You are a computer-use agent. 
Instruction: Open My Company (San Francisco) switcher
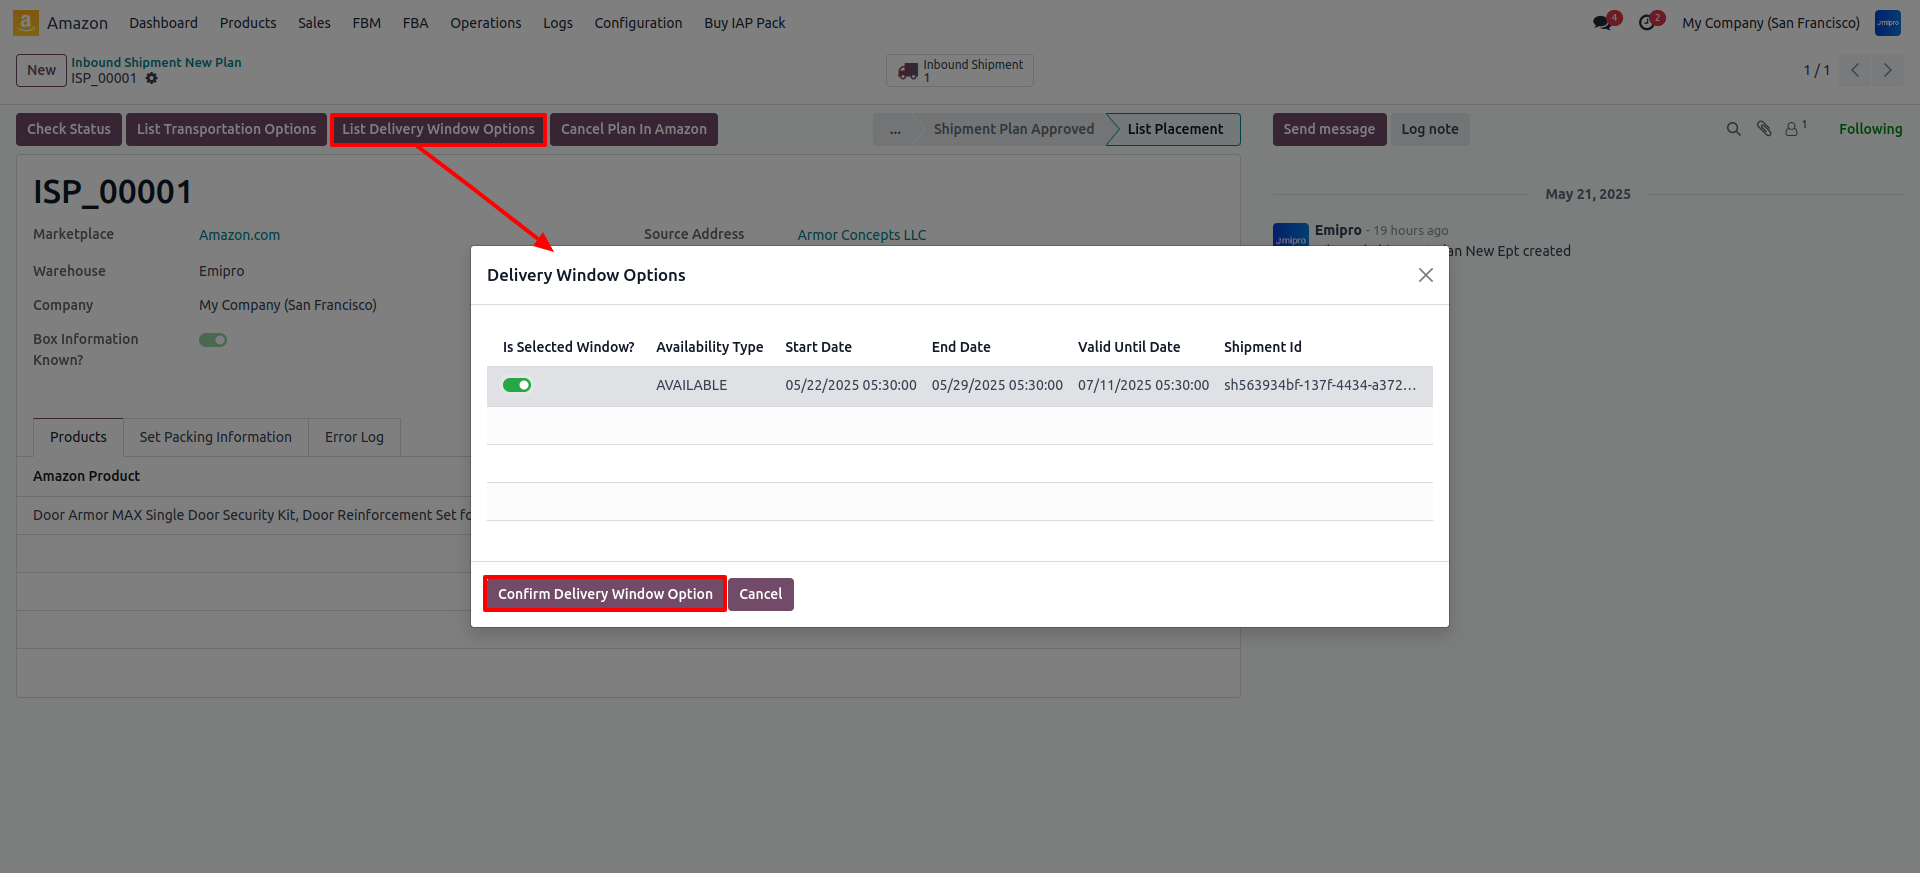[x=1770, y=23]
